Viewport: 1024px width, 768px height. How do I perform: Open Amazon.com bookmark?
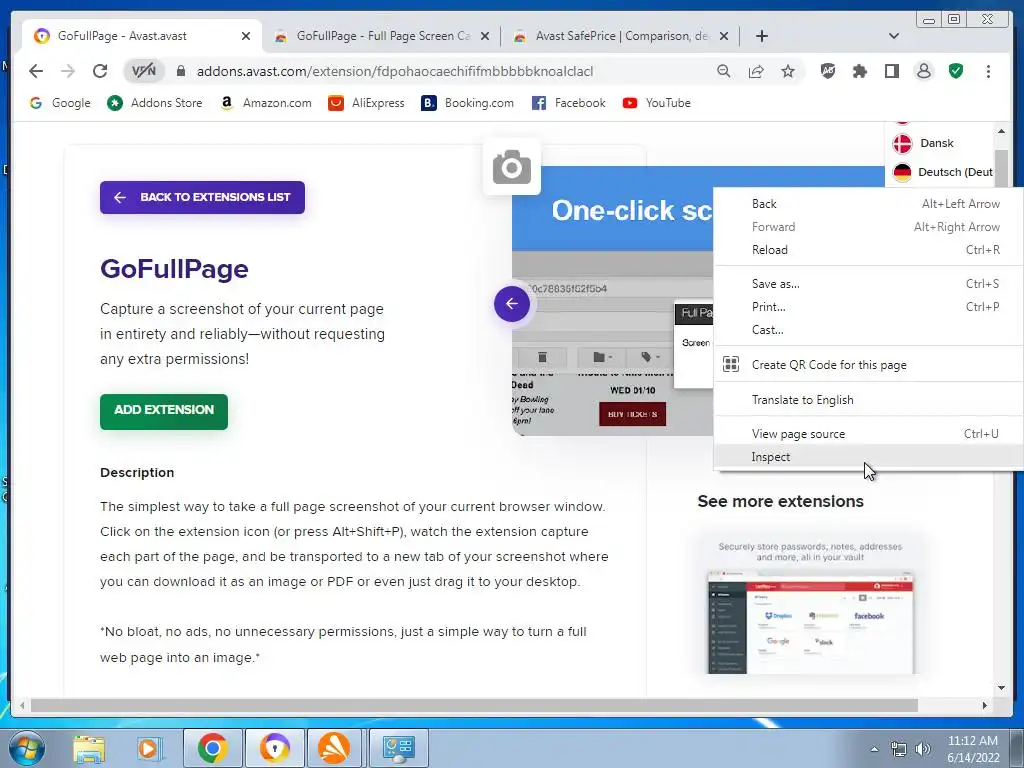click(x=266, y=103)
